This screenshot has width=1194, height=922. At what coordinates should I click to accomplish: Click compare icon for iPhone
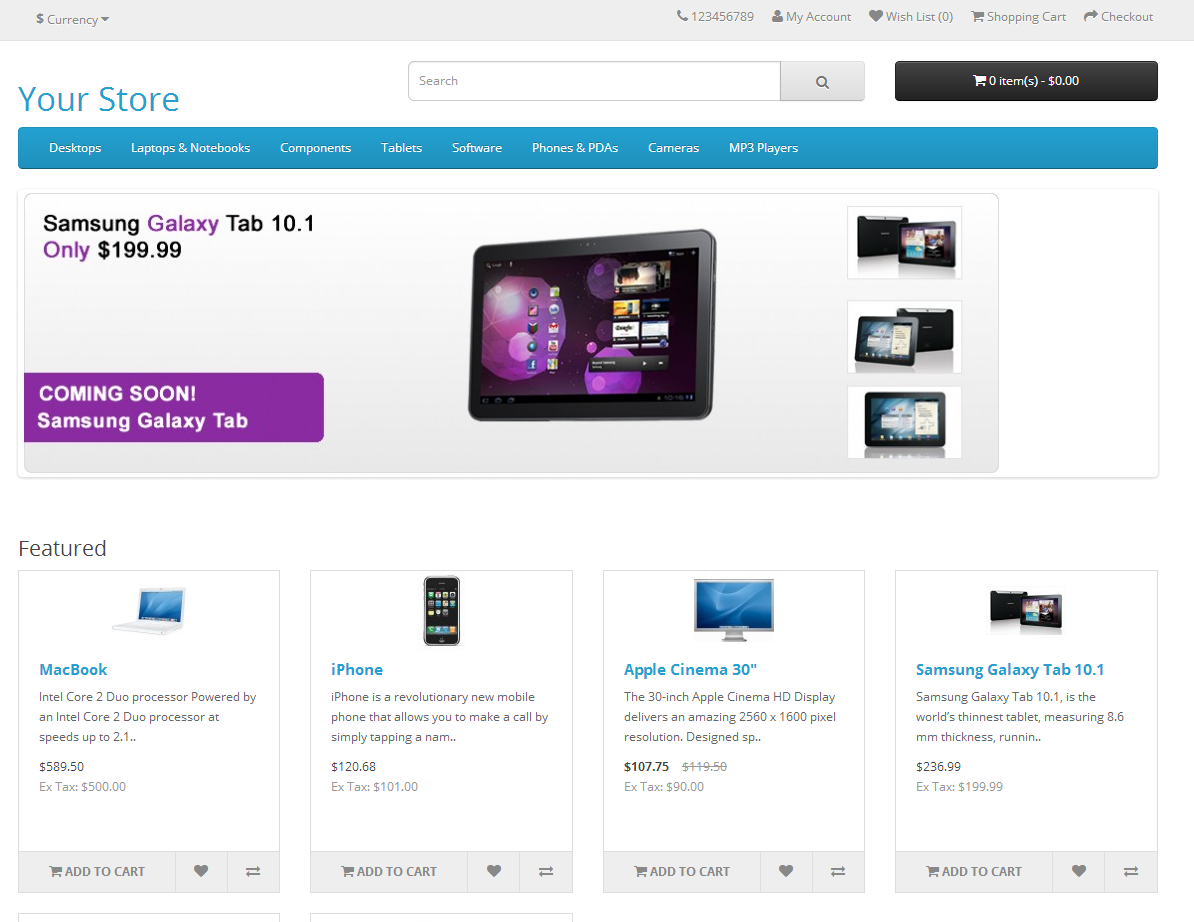(x=545, y=871)
